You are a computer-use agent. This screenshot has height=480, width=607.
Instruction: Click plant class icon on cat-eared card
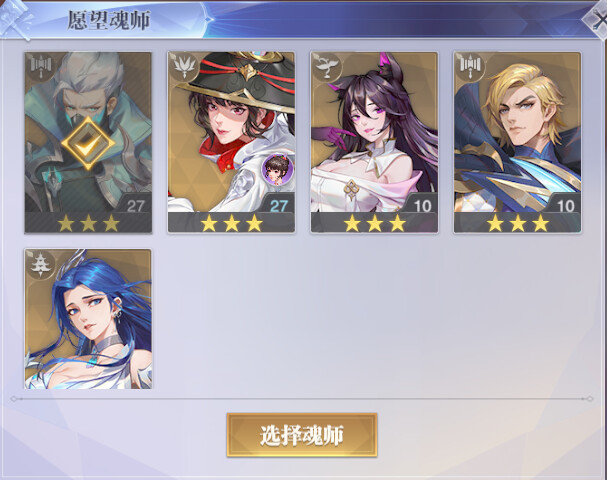coord(327,66)
